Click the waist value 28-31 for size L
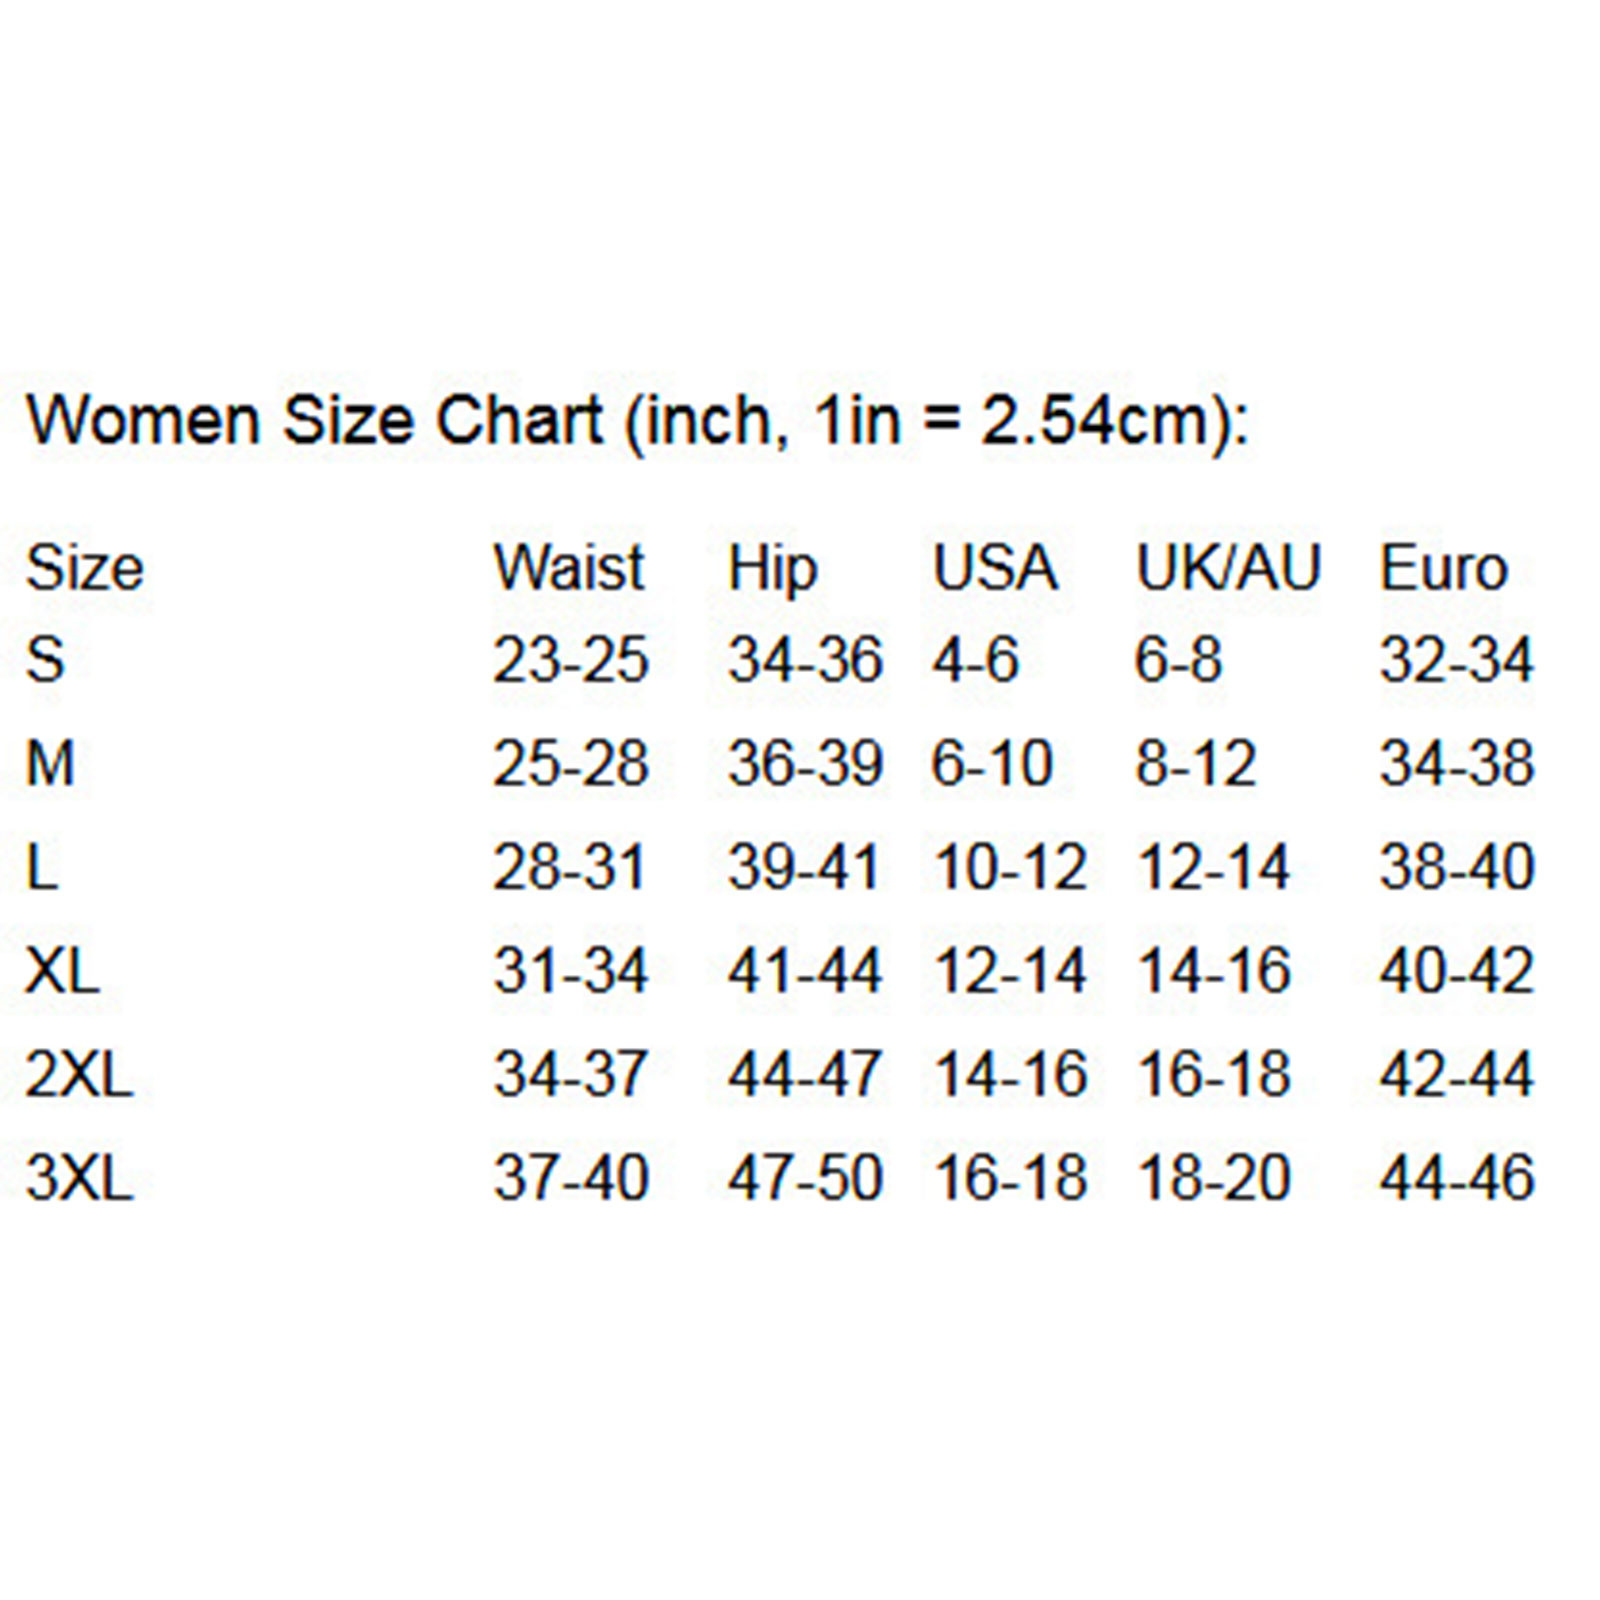Image resolution: width=1600 pixels, height=1600 pixels. coord(569,867)
